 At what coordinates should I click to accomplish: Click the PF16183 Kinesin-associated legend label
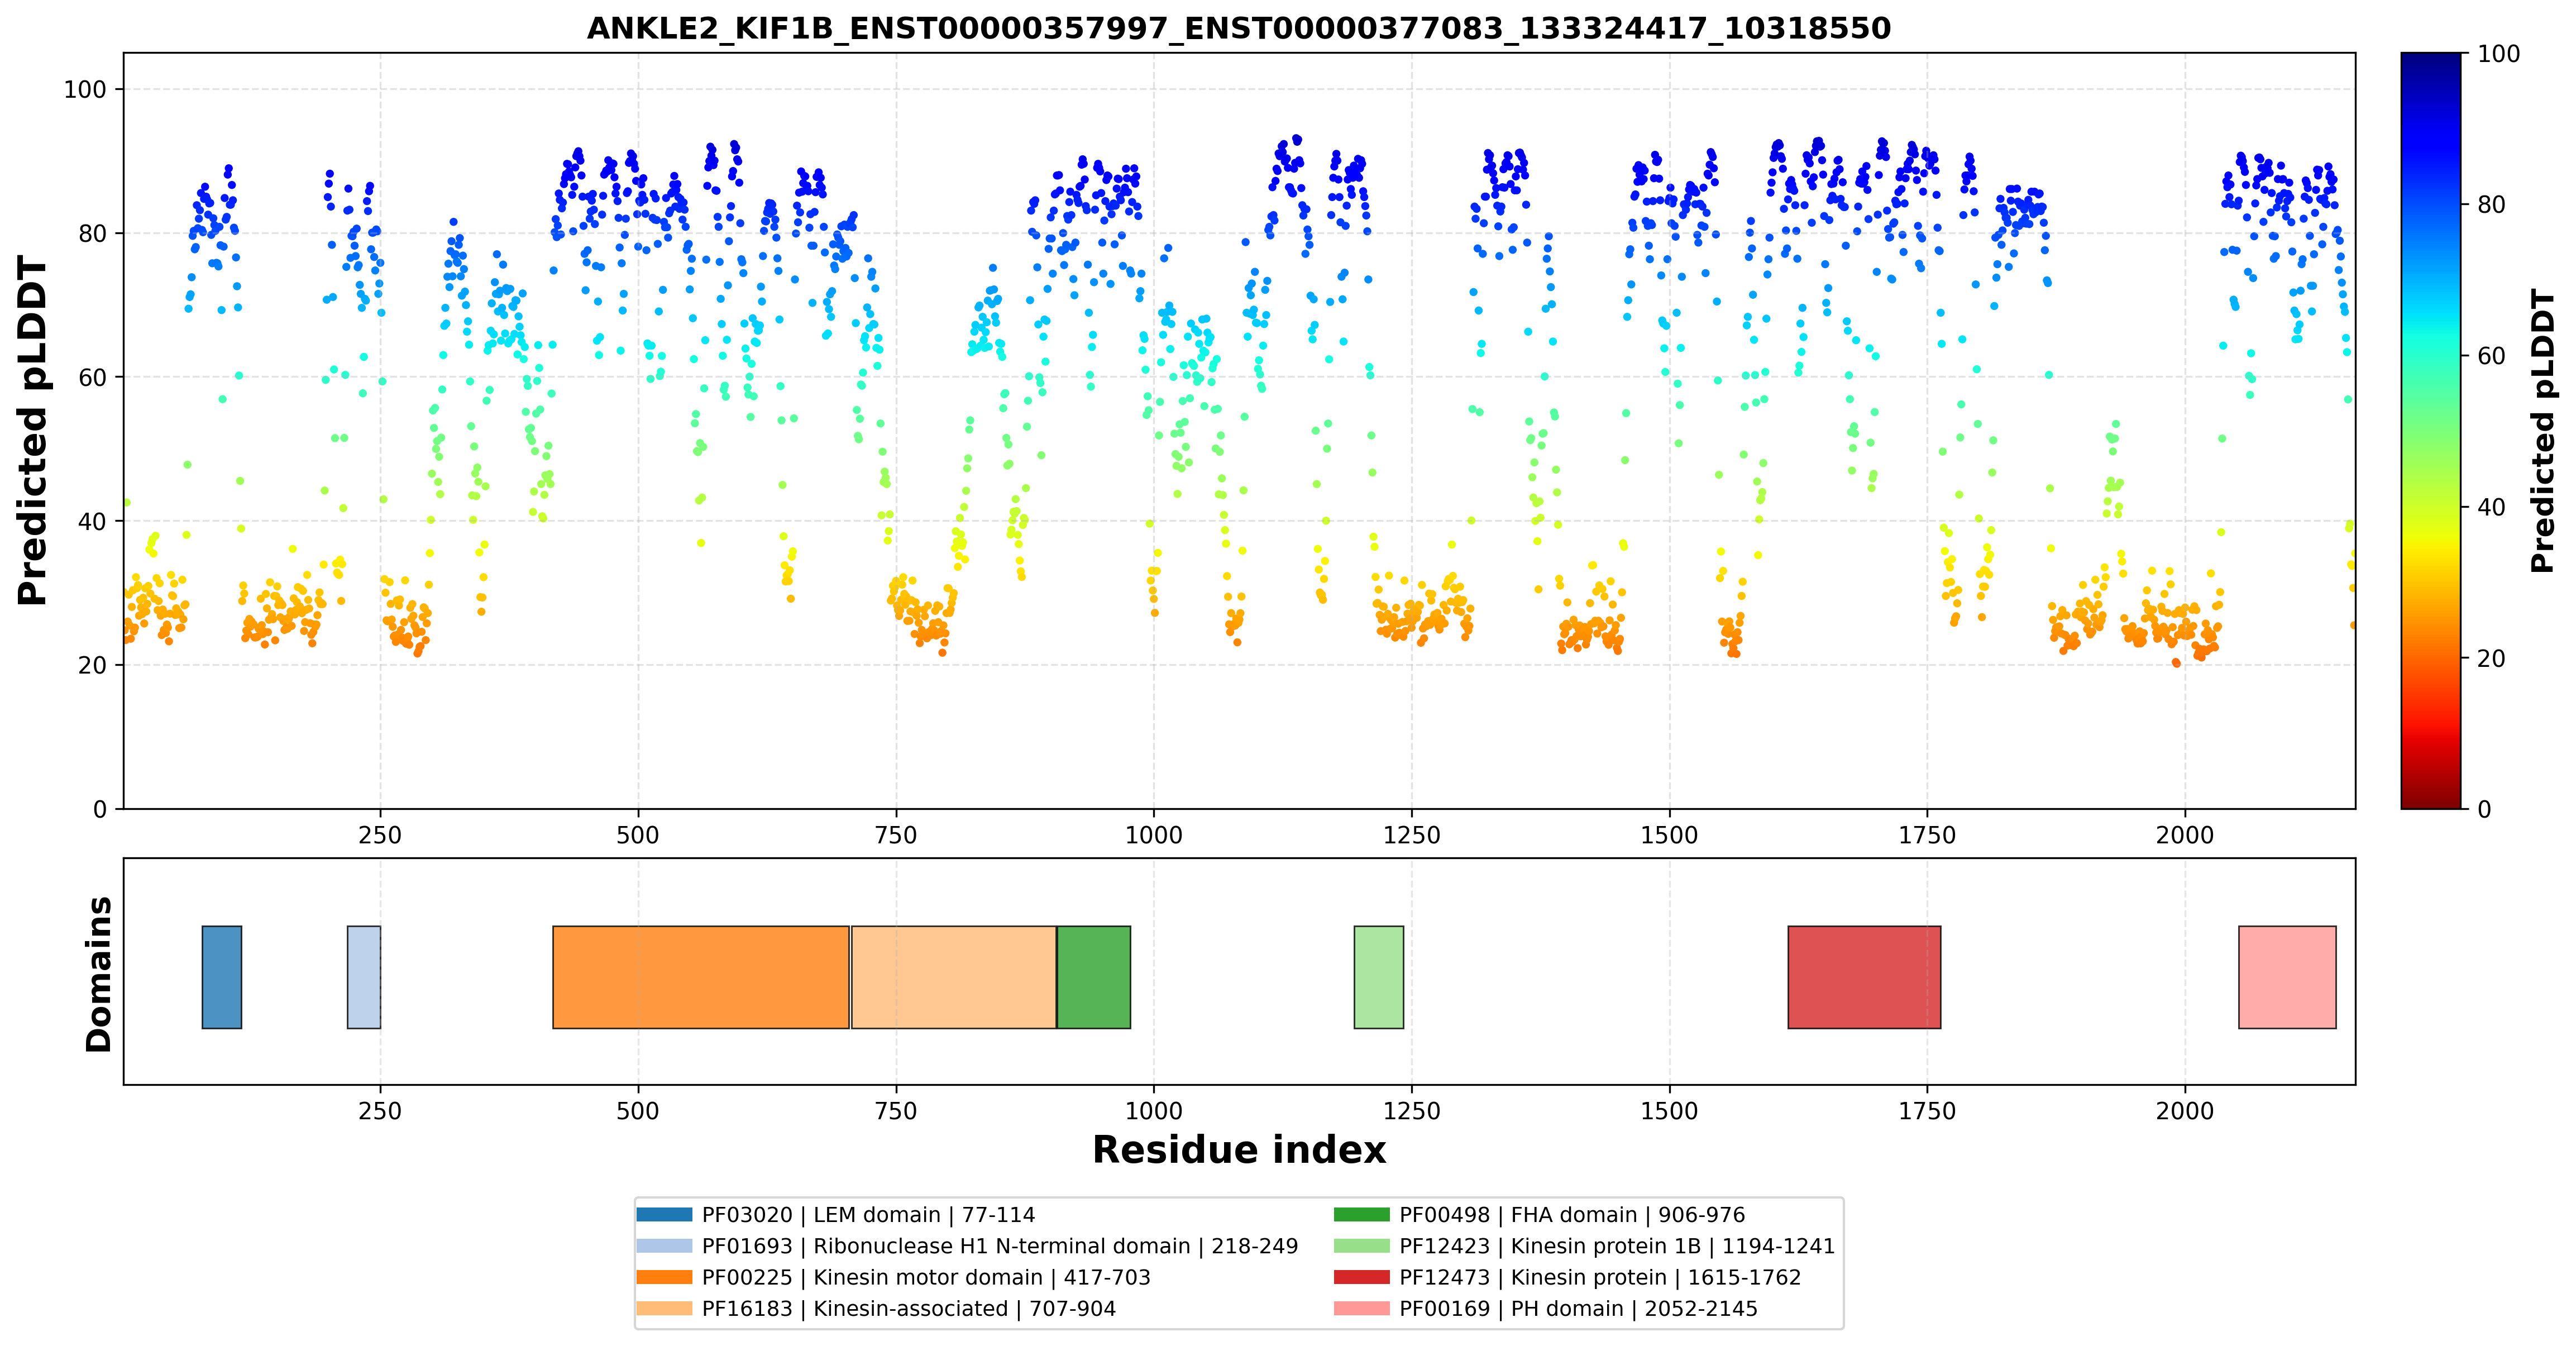pyautogui.click(x=909, y=1309)
